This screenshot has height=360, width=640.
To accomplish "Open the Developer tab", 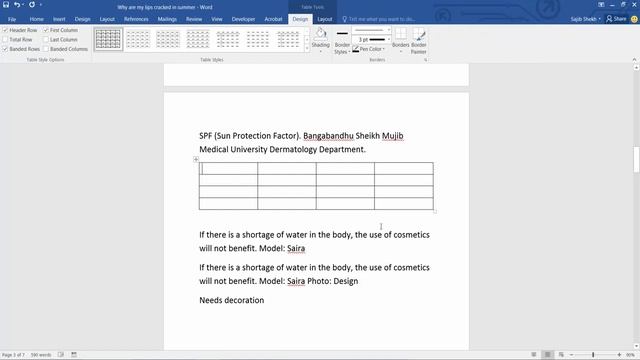I will [x=243, y=19].
